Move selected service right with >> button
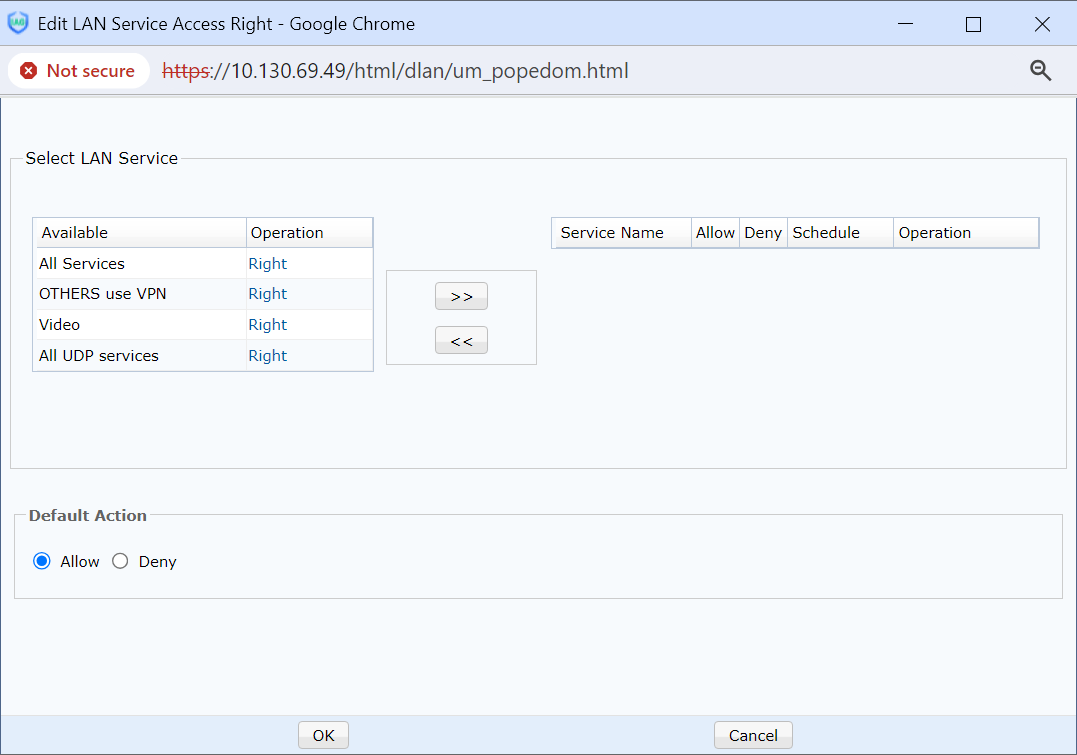This screenshot has height=755, width=1077. point(461,296)
